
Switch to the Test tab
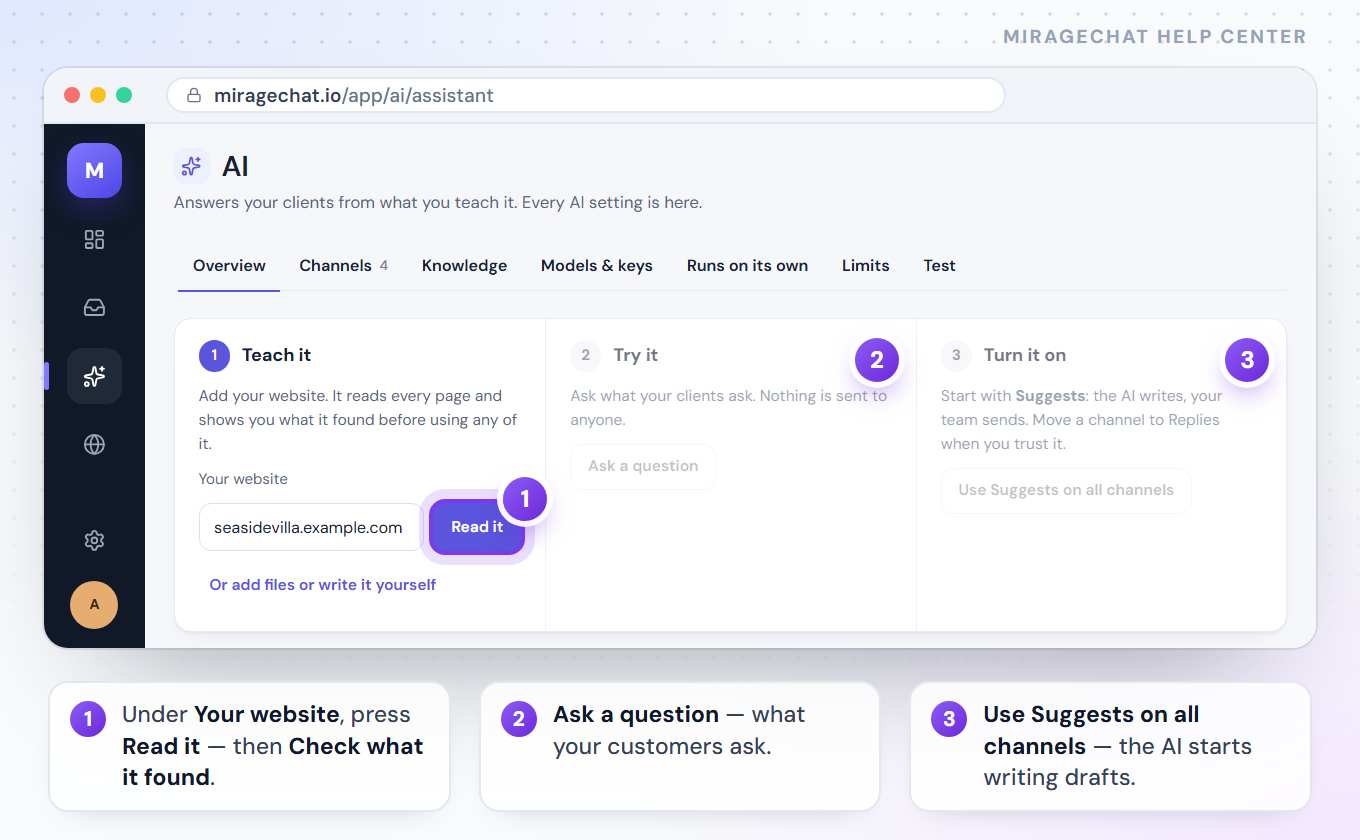(x=939, y=266)
